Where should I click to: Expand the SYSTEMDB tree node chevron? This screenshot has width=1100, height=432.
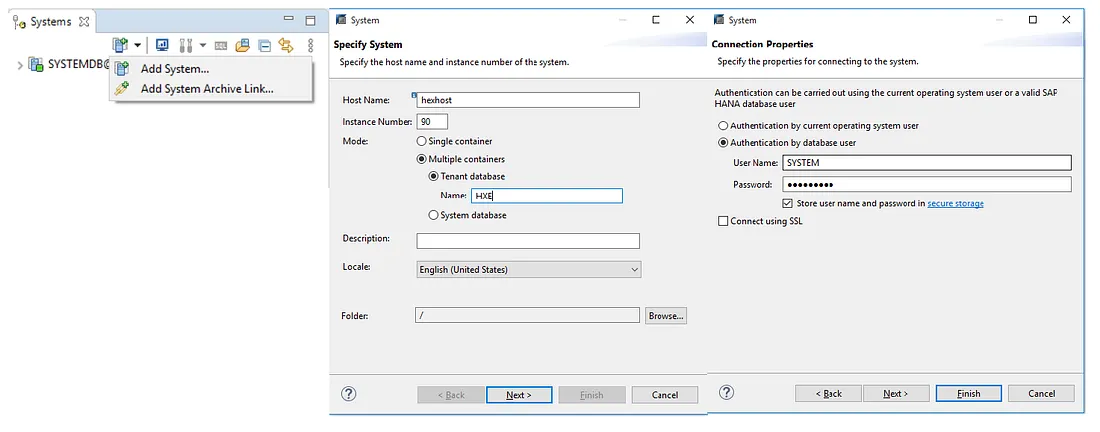point(20,65)
